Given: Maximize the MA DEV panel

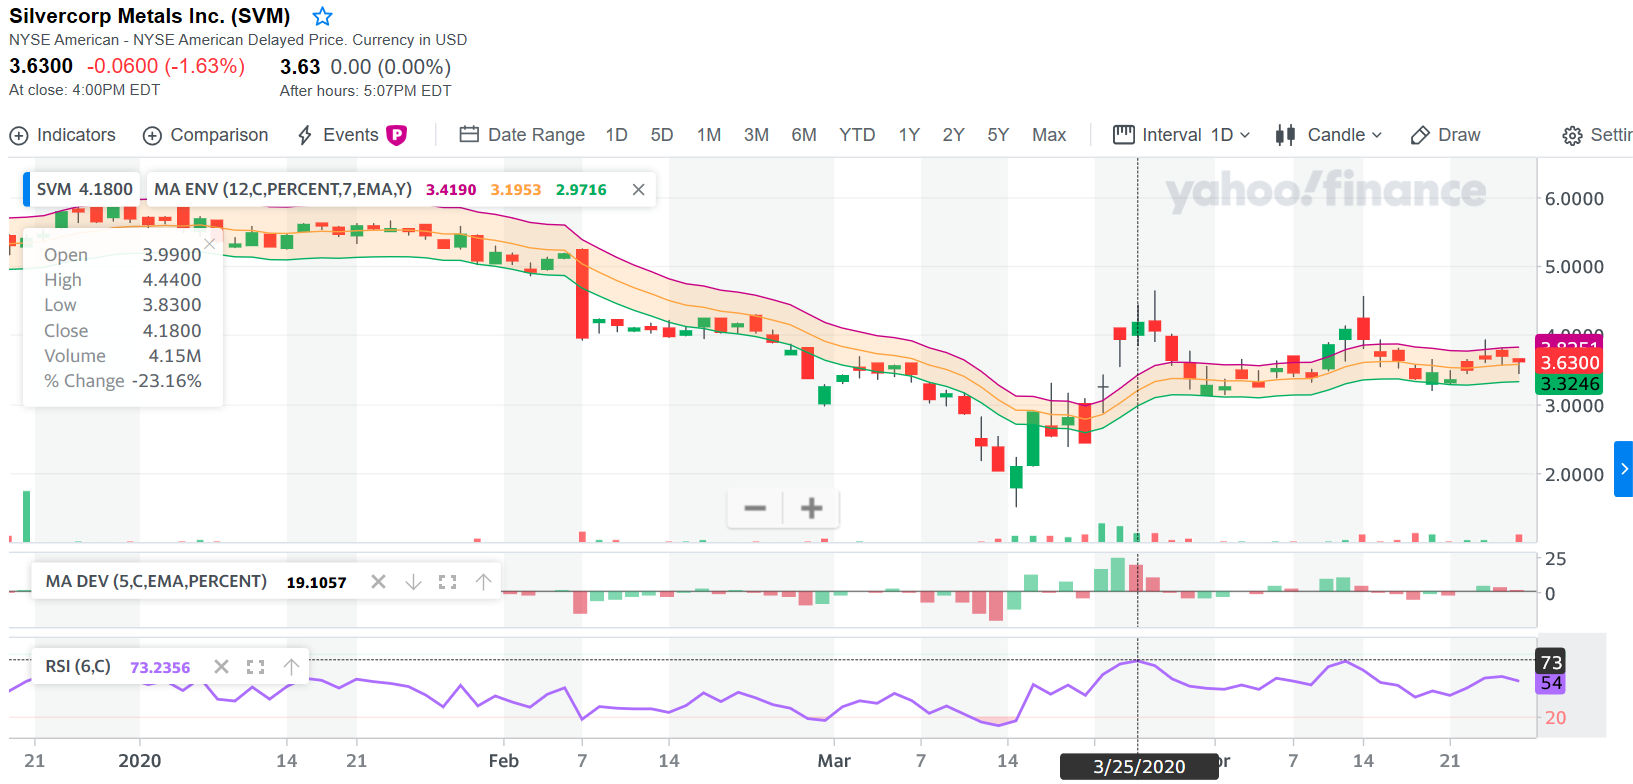Looking at the screenshot, I should click(x=447, y=581).
